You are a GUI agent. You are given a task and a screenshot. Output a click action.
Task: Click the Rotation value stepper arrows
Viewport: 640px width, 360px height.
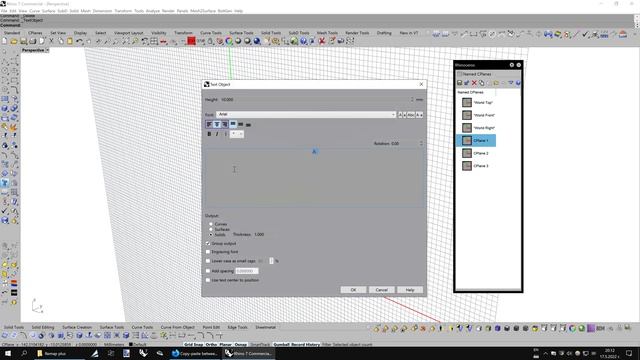tap(421, 144)
